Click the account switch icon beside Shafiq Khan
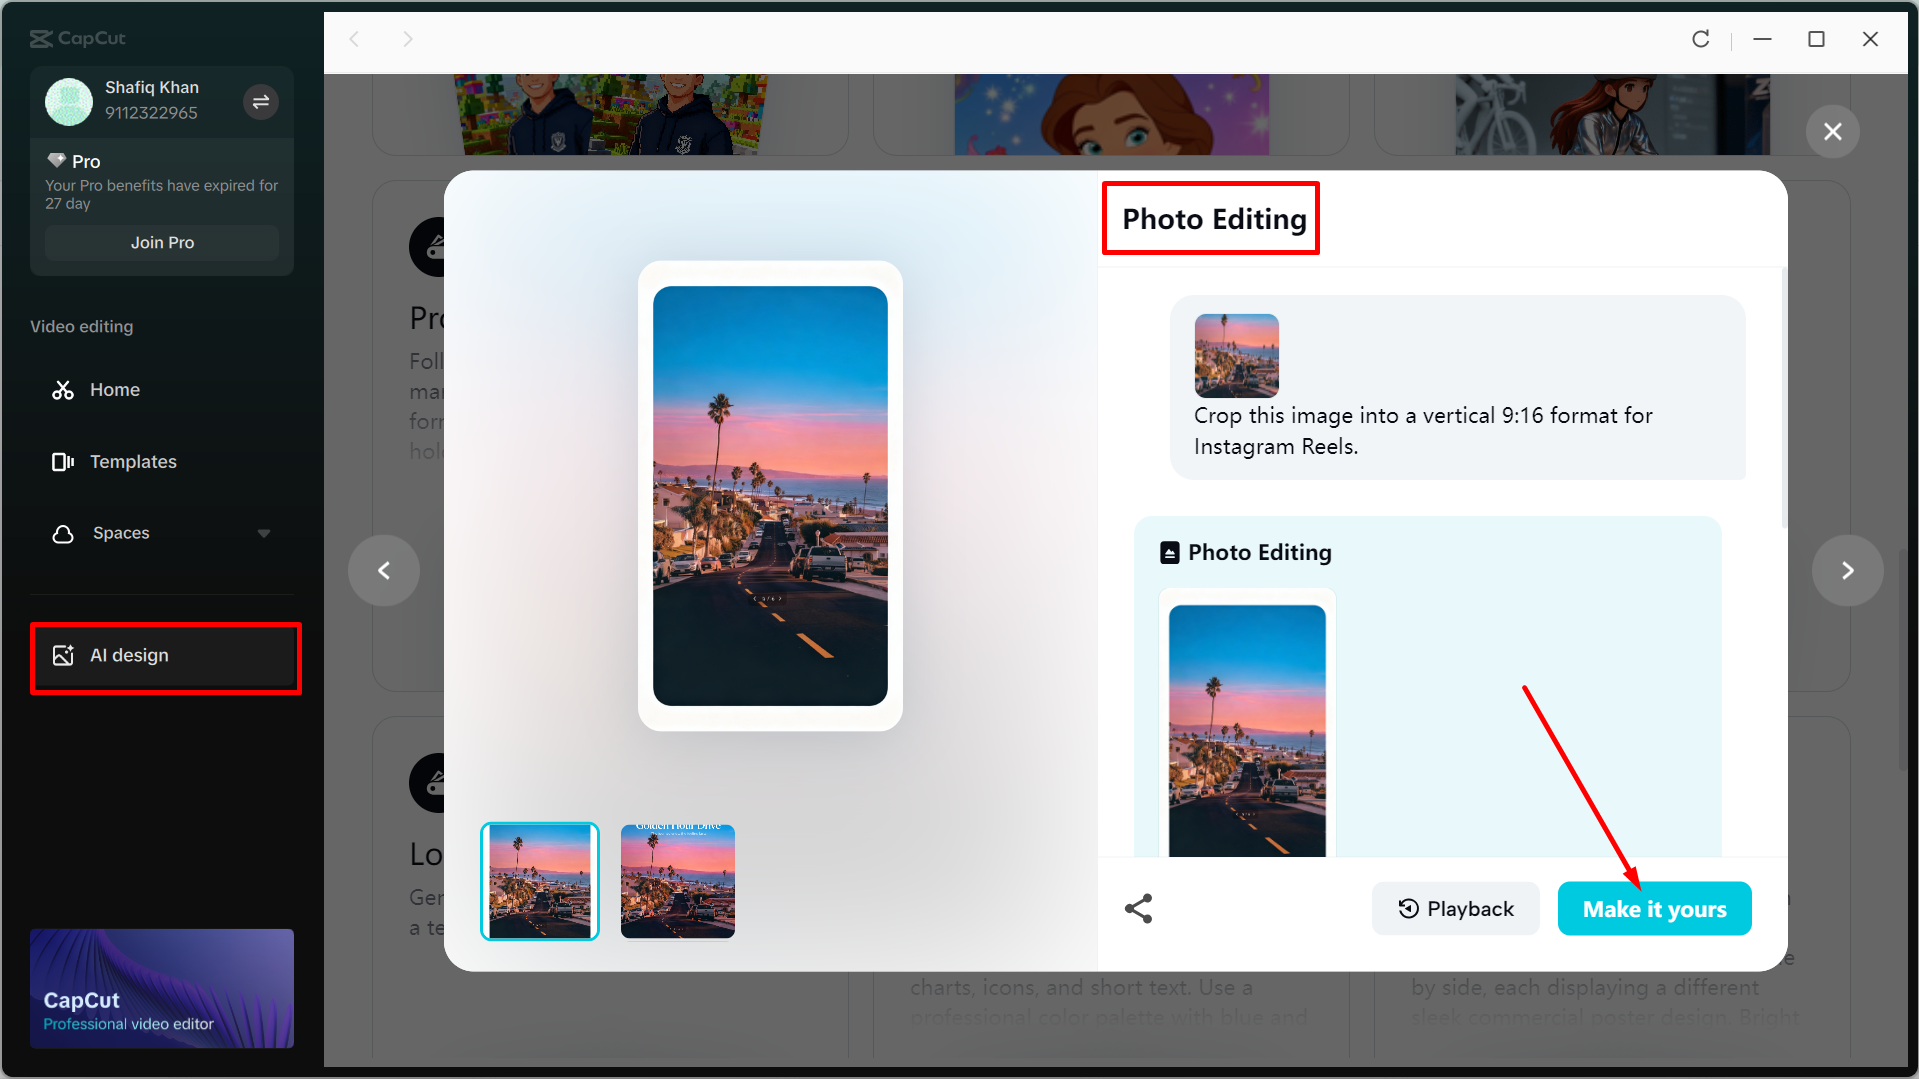1919x1079 pixels. click(x=260, y=102)
